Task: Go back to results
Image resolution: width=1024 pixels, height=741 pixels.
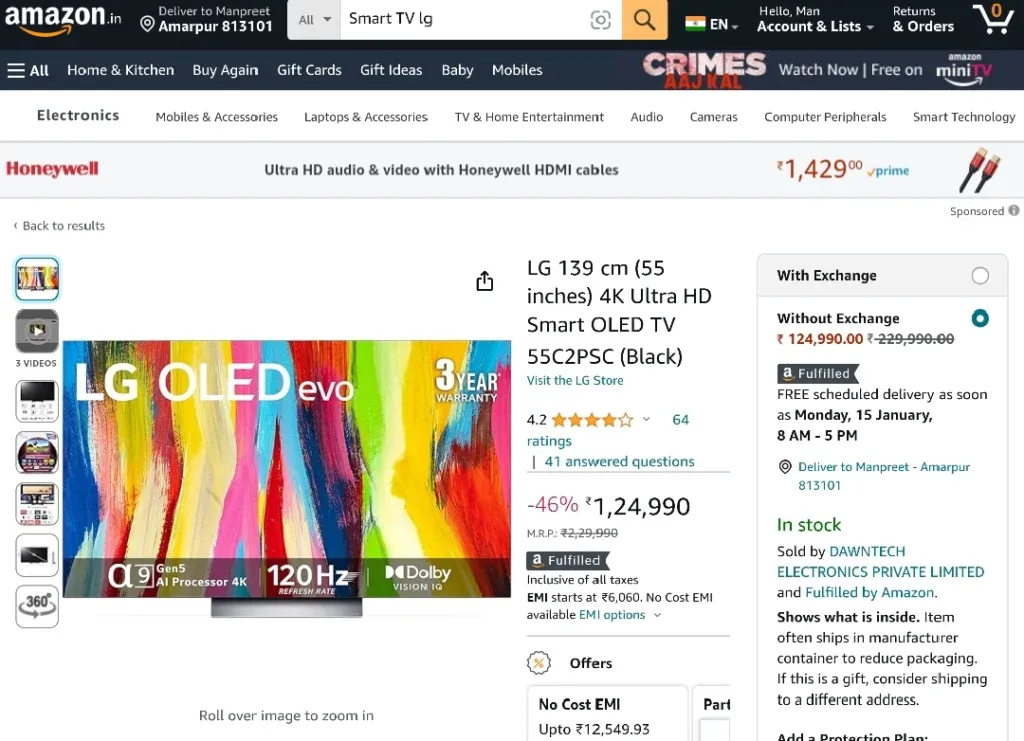Action: pyautogui.click(x=59, y=226)
